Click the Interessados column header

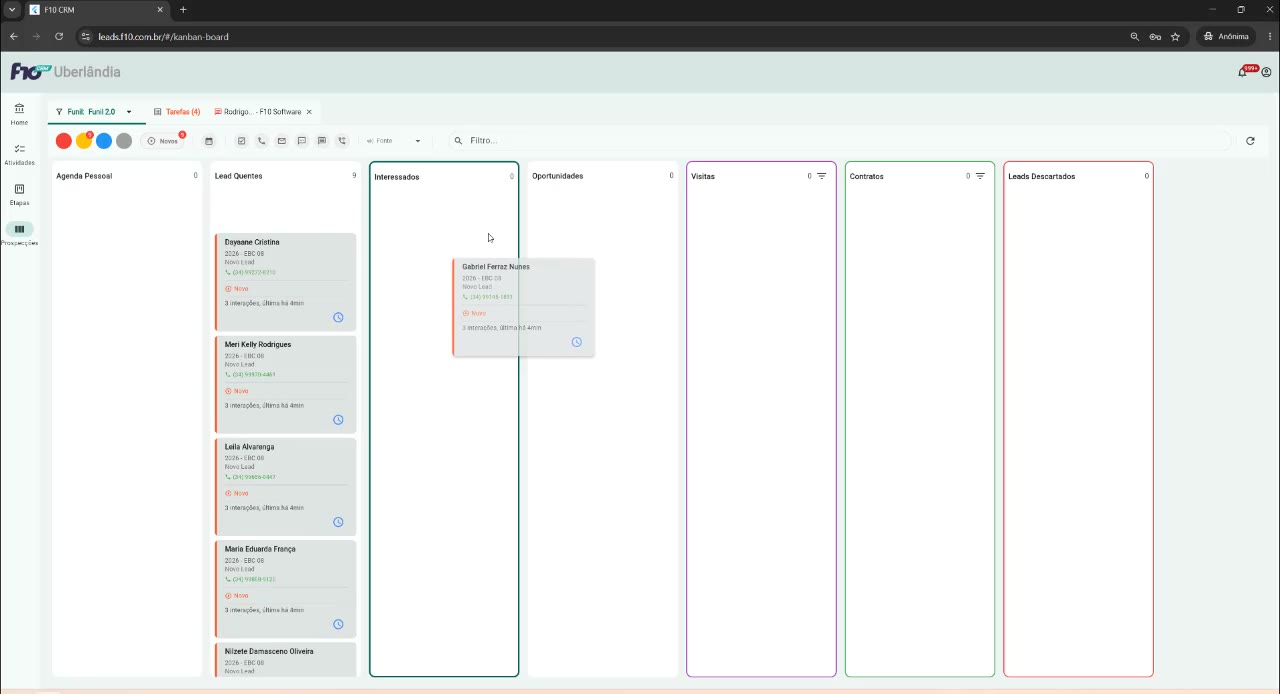pos(397,177)
